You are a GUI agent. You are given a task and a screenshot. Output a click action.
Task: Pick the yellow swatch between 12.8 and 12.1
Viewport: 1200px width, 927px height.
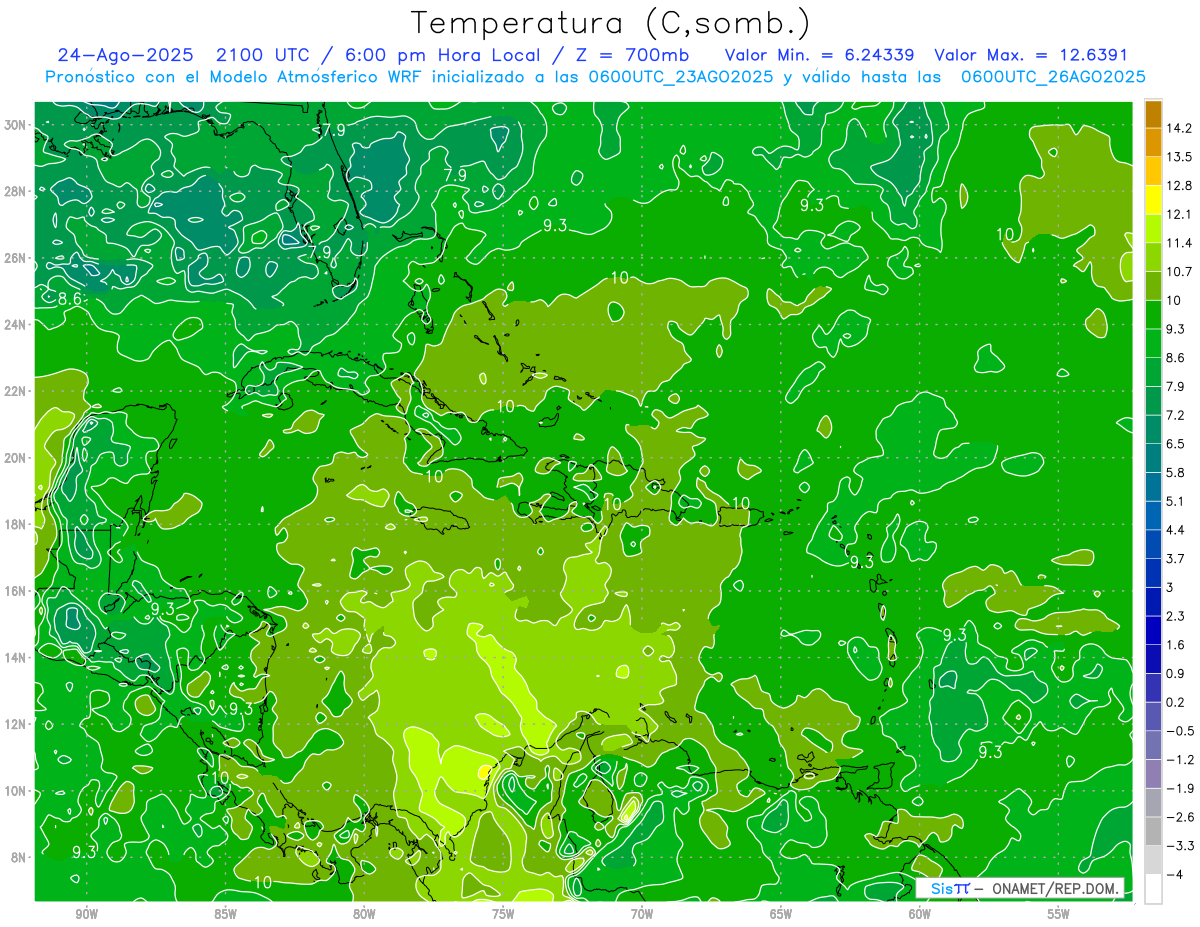click(x=1153, y=200)
